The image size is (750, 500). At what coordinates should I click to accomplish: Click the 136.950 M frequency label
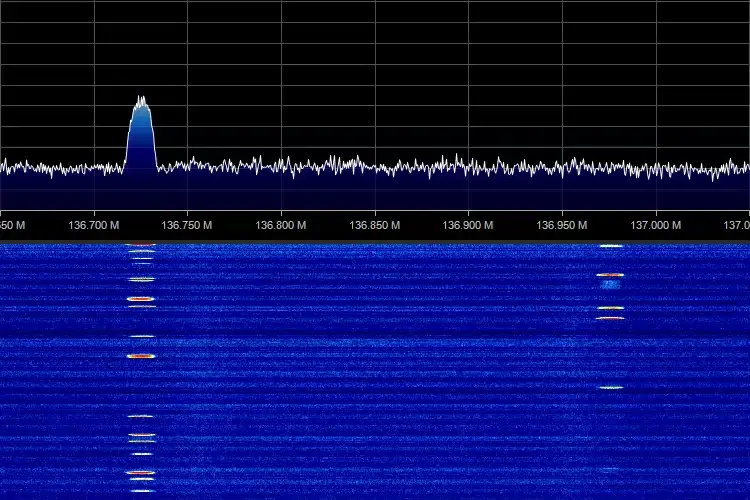coord(562,225)
